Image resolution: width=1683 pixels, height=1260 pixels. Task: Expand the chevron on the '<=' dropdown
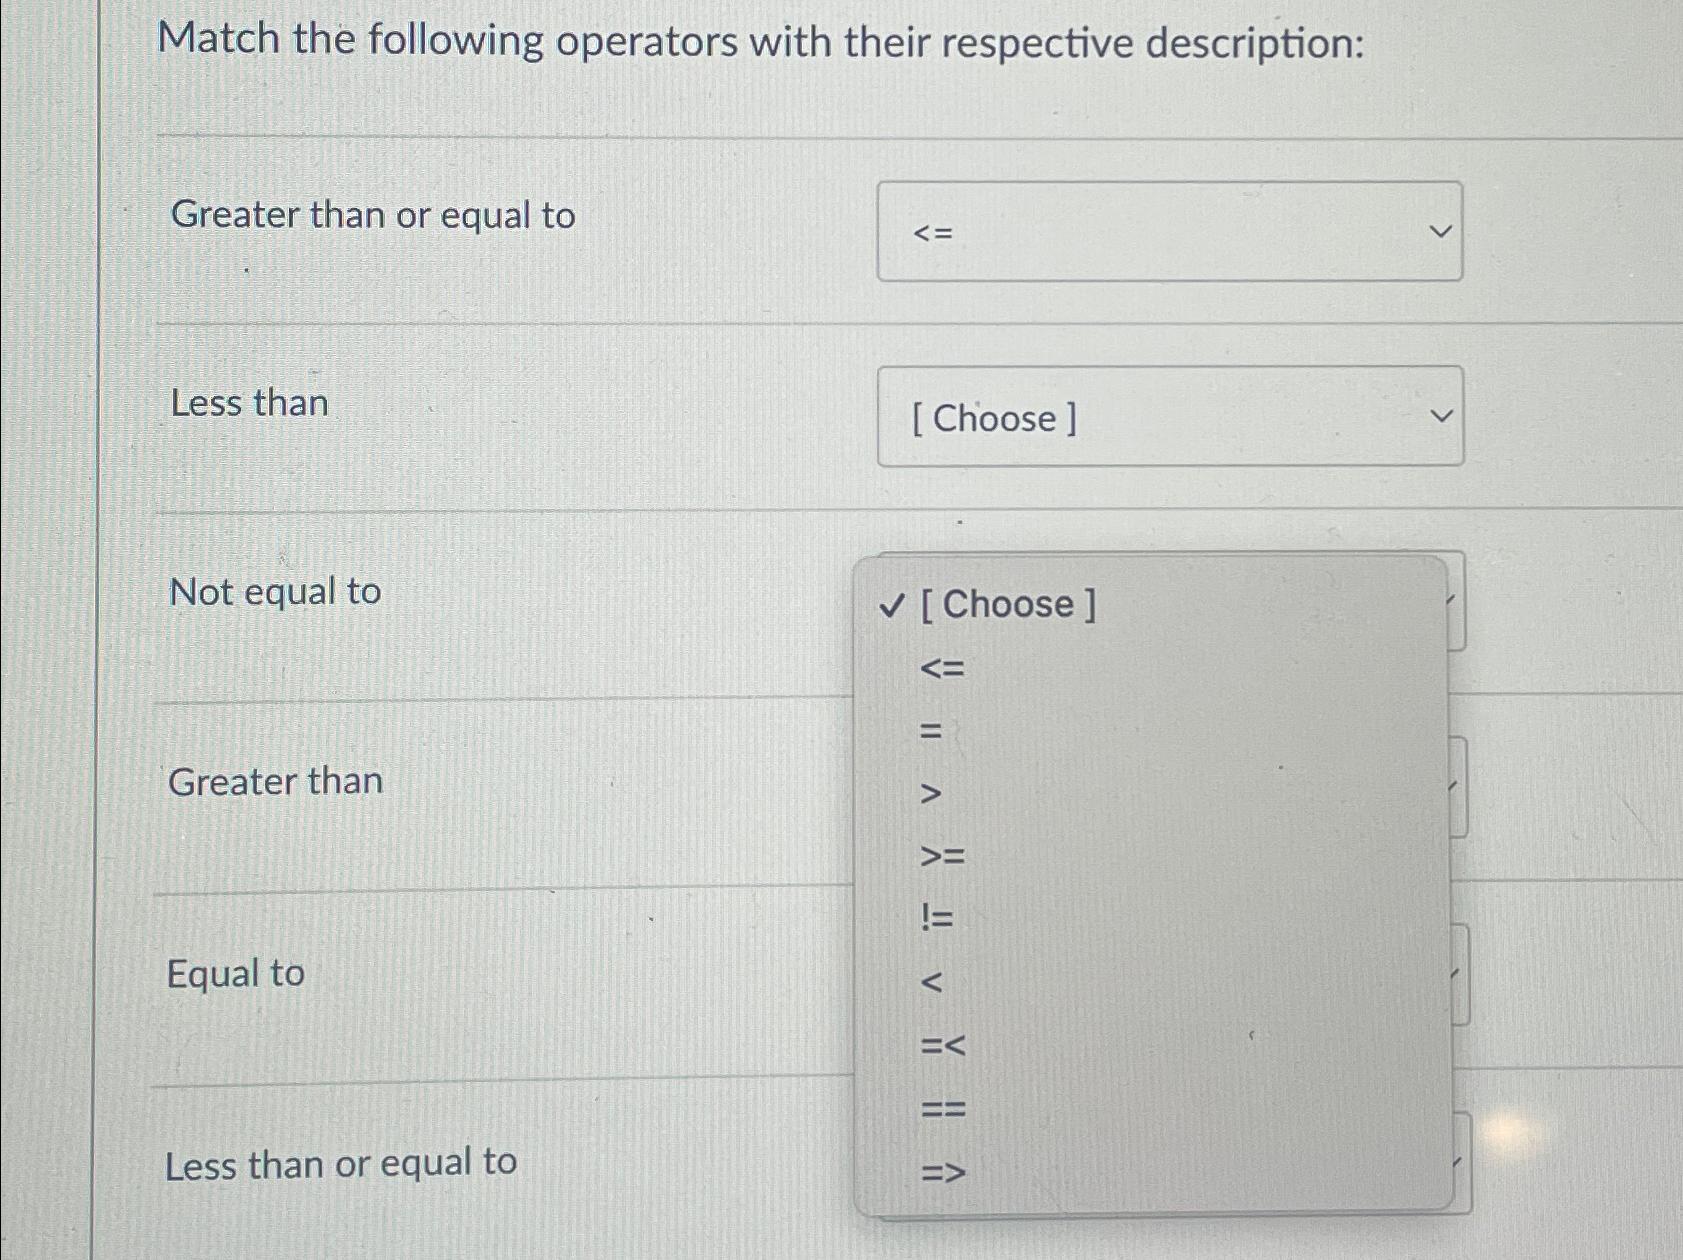click(x=1441, y=230)
